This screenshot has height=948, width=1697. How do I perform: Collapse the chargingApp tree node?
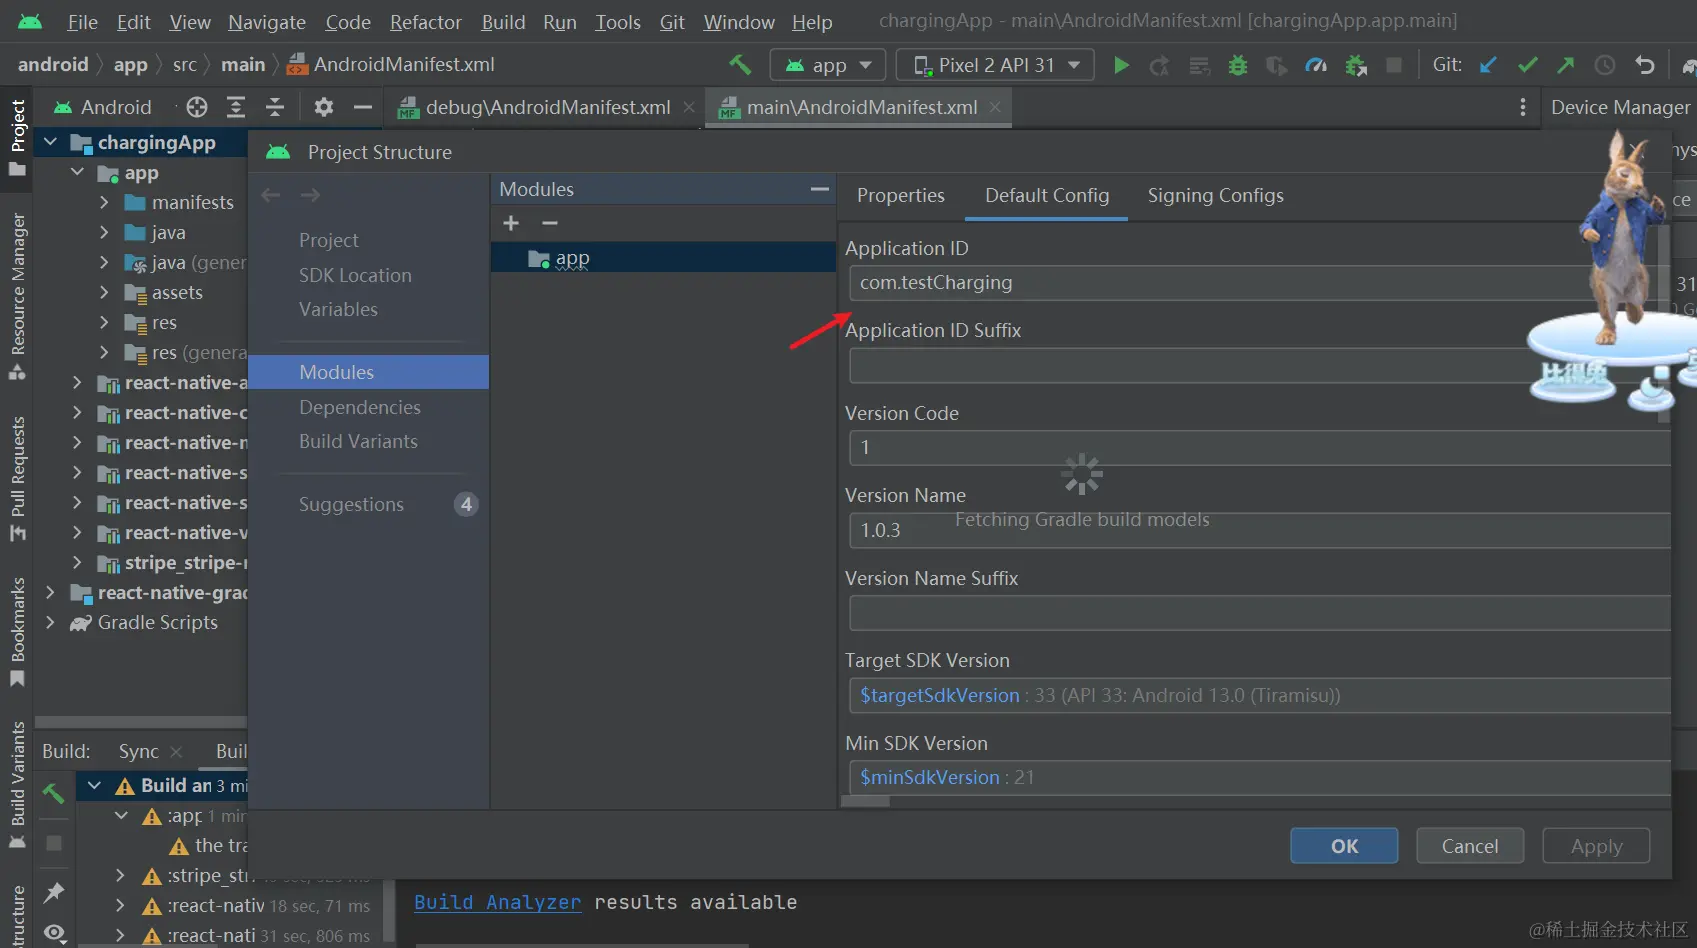click(x=50, y=142)
